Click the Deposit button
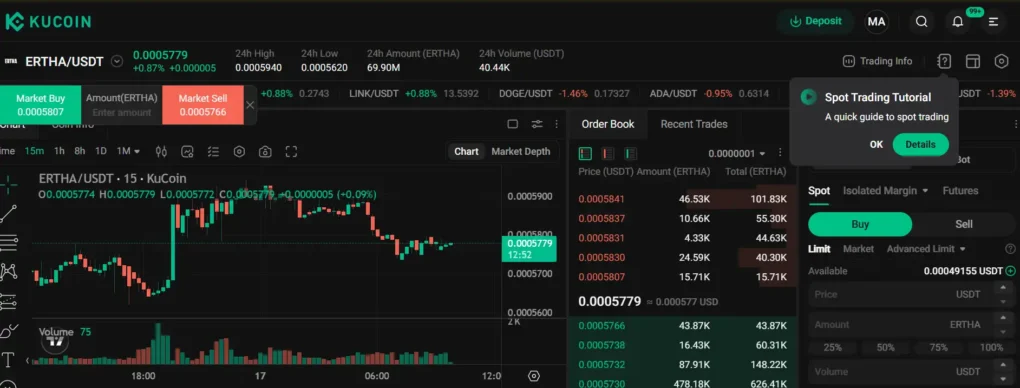 point(816,21)
